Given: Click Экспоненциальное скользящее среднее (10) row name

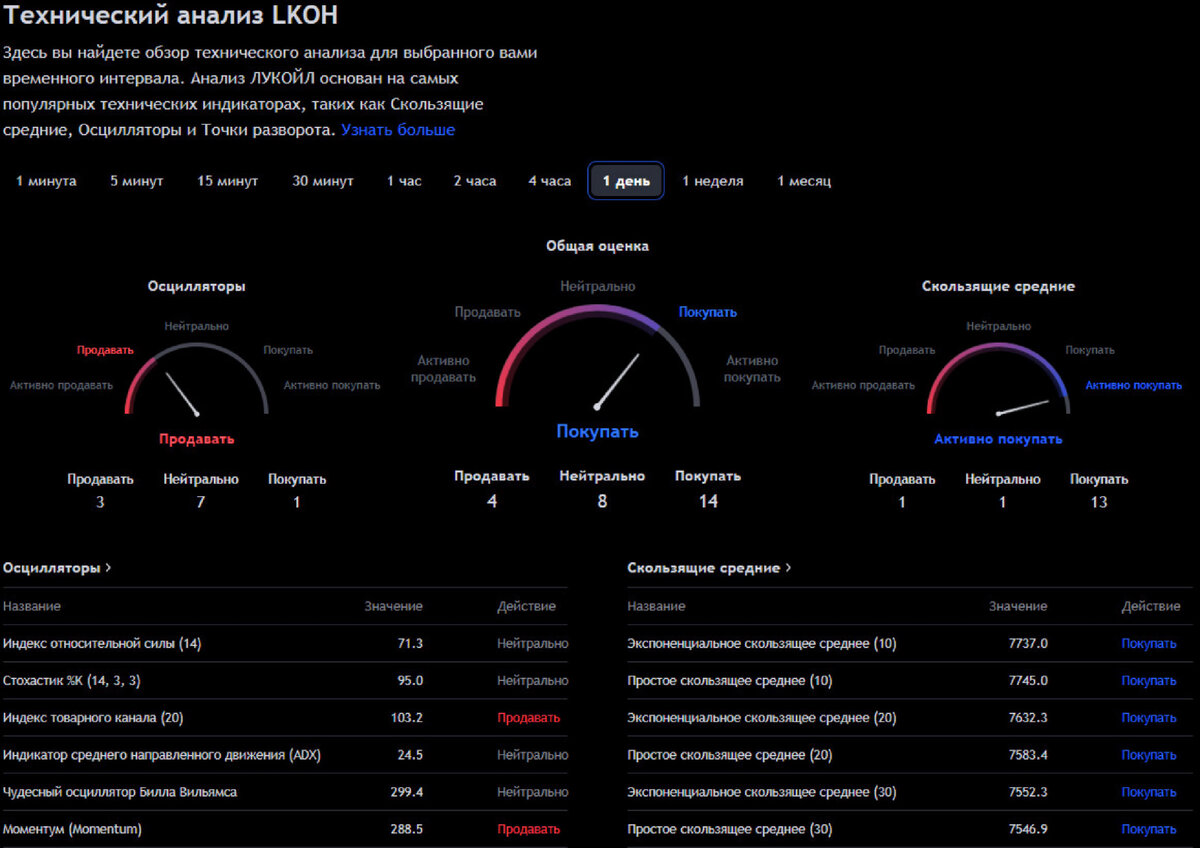Looking at the screenshot, I should pos(762,643).
